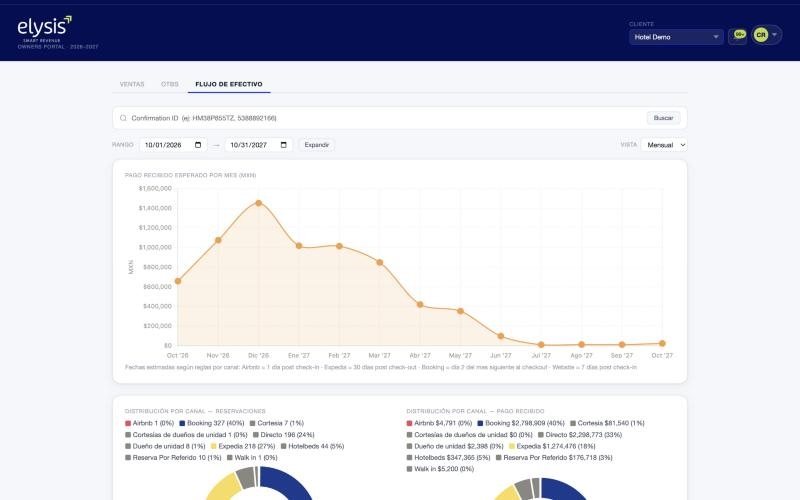The height and width of the screenshot is (500, 800).
Task: Click the Ago '27 data point on chart
Action: (x=582, y=344)
